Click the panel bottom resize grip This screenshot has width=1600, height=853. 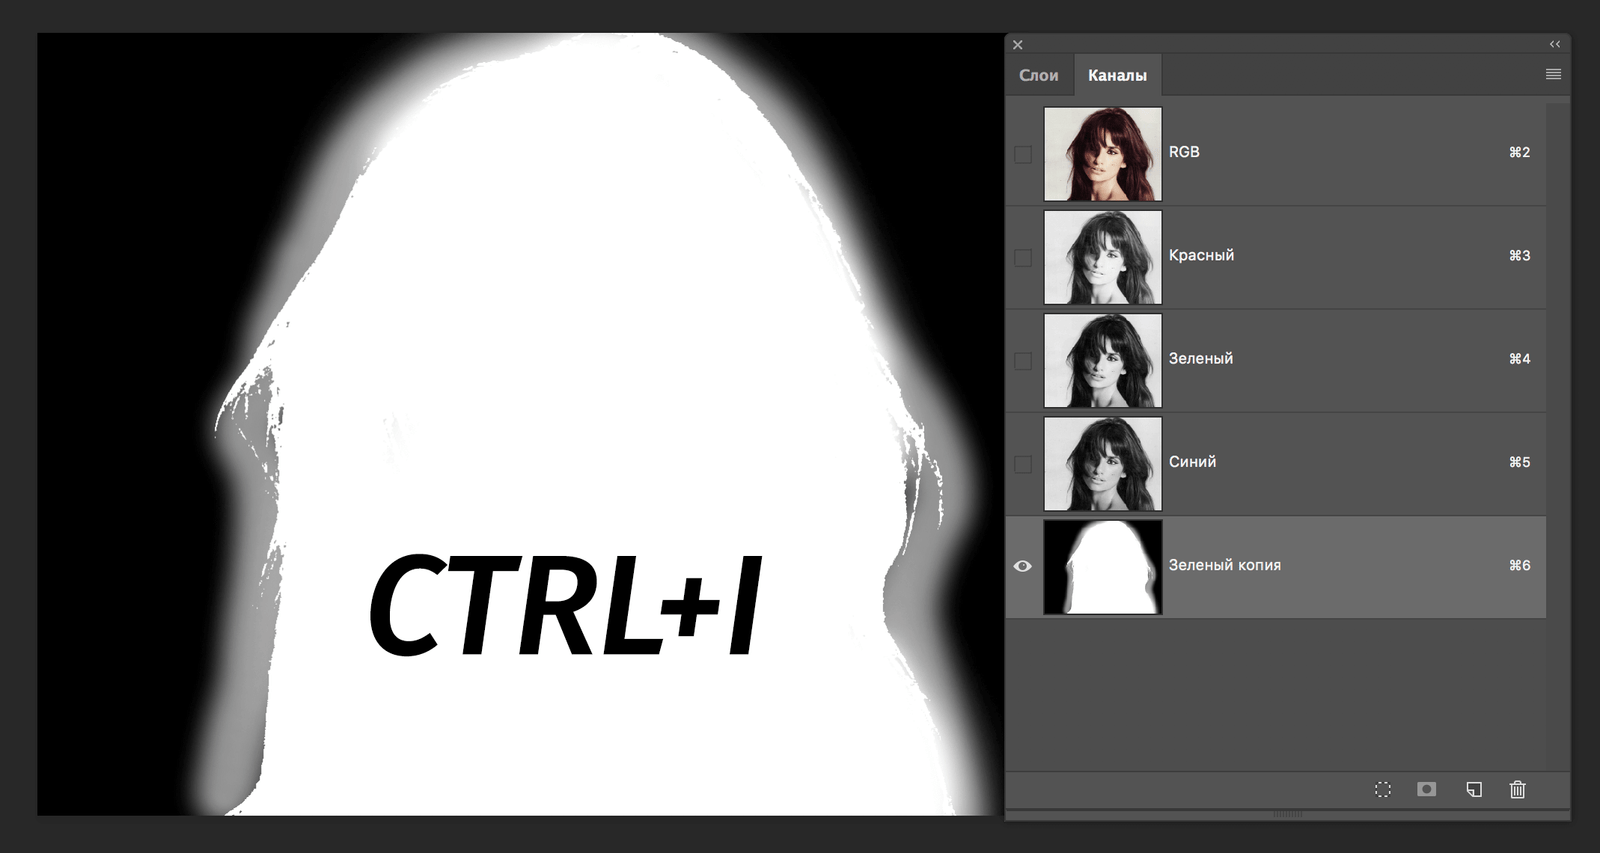click(1287, 814)
